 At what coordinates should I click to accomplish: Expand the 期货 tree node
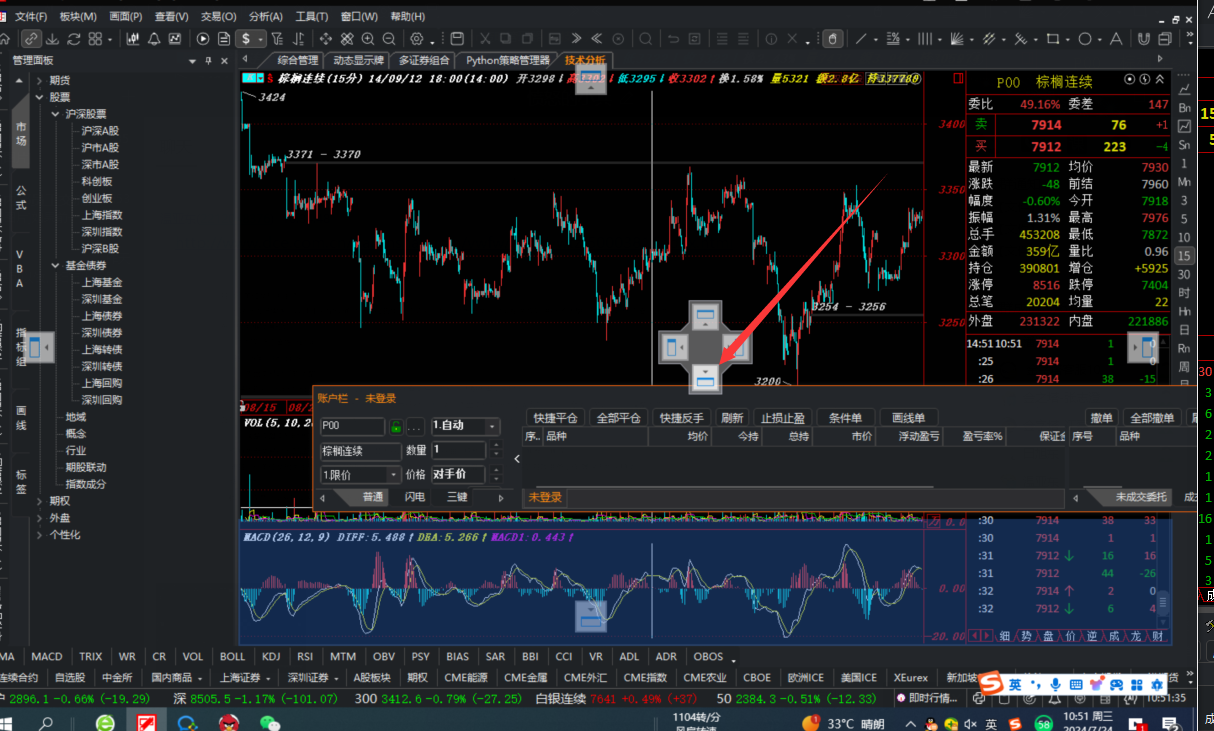[39, 80]
